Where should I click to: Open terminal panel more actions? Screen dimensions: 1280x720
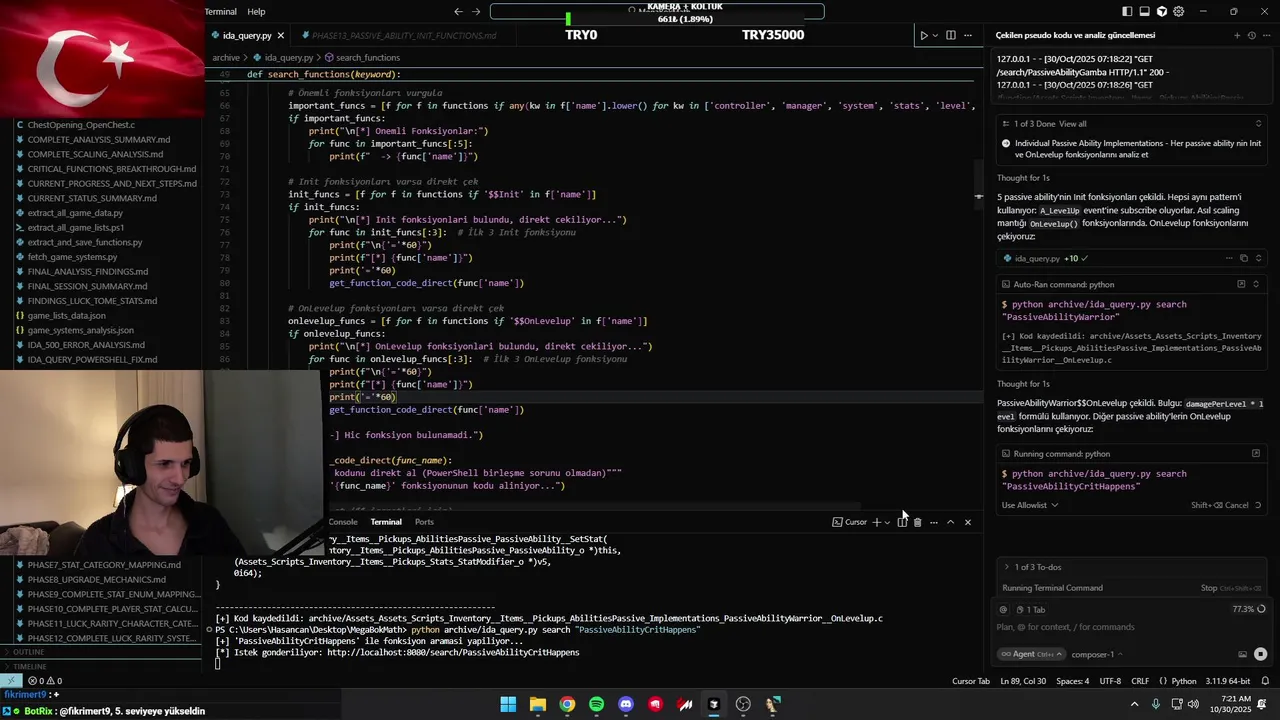tap(934, 522)
